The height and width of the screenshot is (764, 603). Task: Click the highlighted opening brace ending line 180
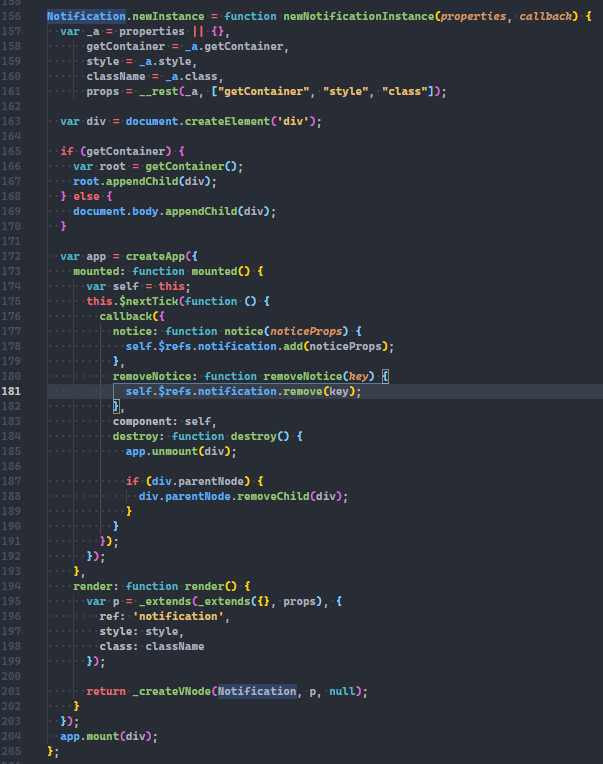click(385, 376)
